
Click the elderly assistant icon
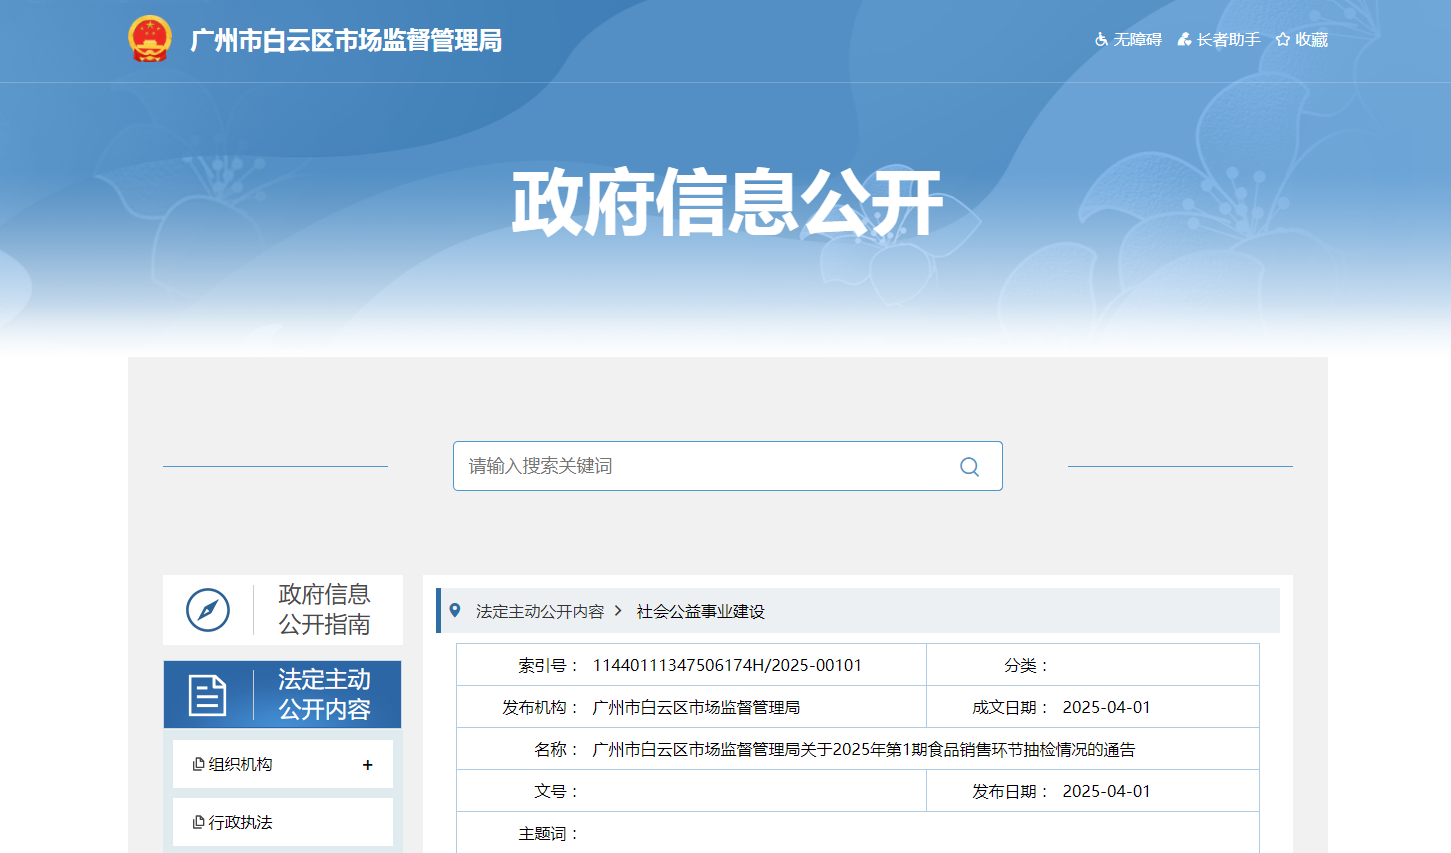point(1184,40)
